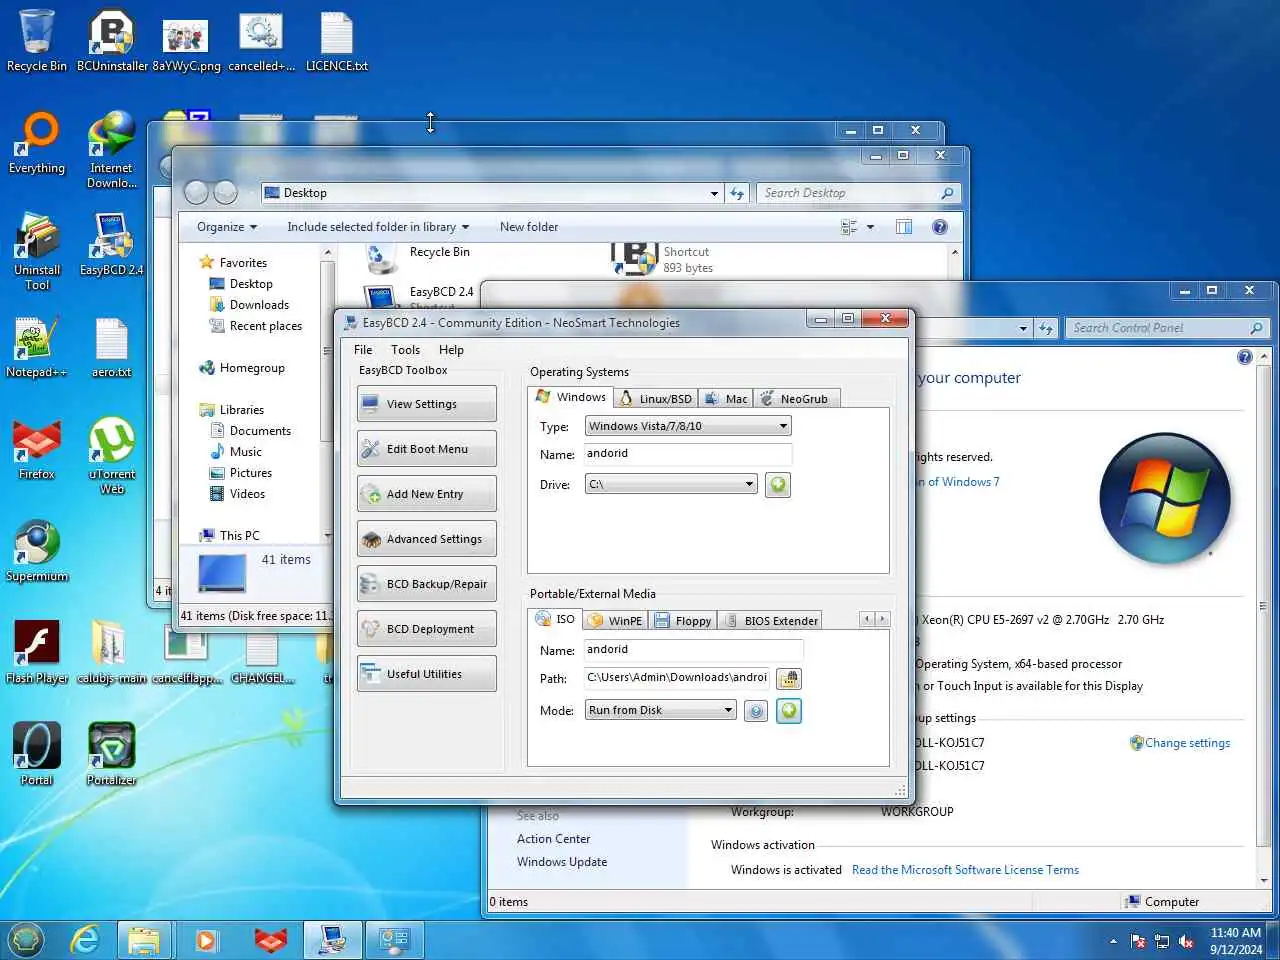The image size is (1280, 960).
Task: Click the browse icon beside ISO Path
Action: pos(789,679)
